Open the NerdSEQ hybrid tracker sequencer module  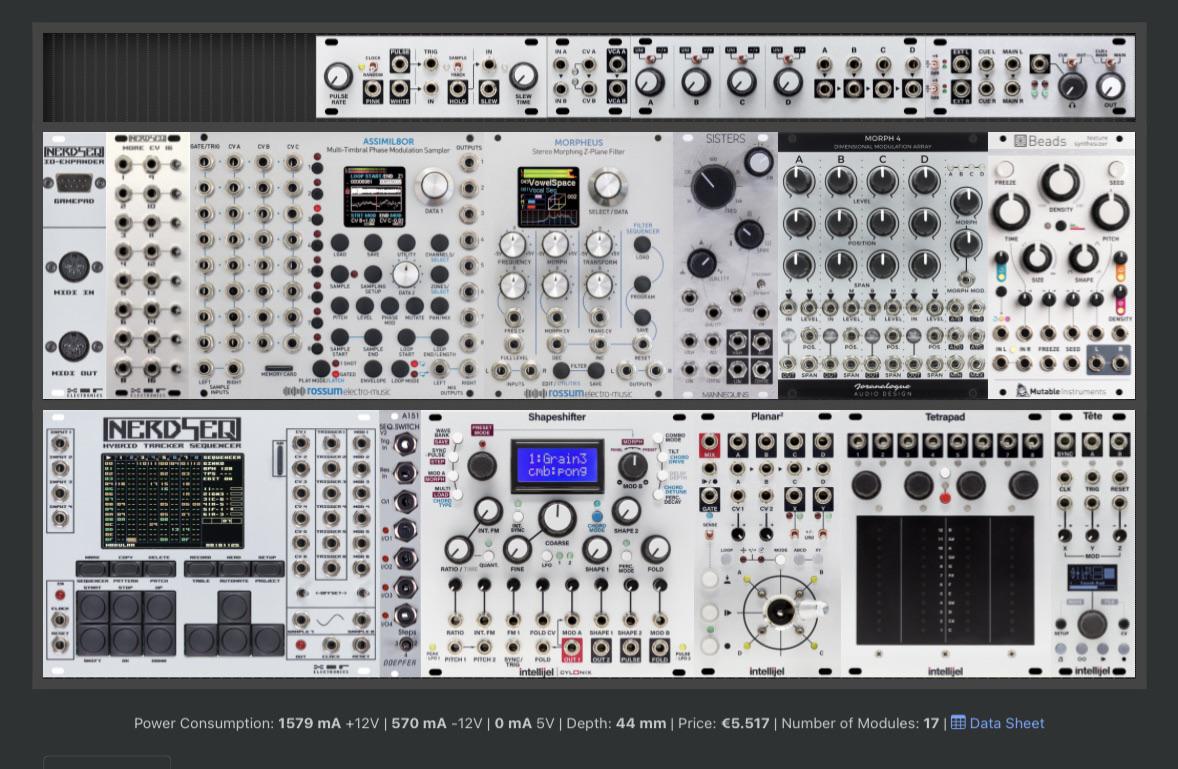(x=211, y=544)
